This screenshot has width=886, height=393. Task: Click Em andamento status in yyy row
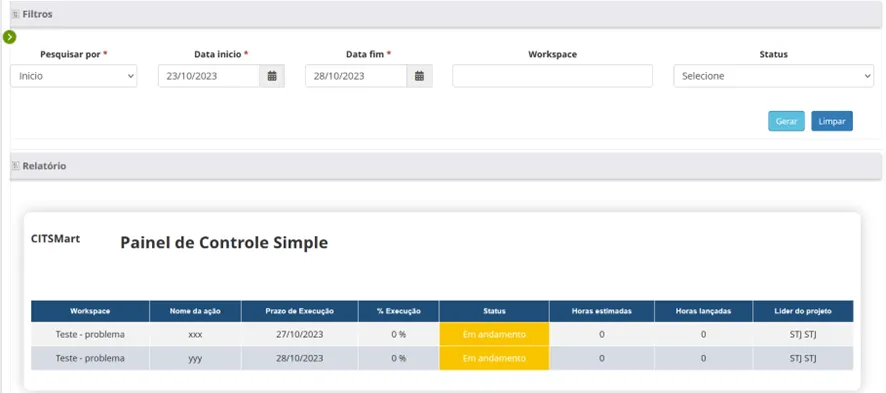pyautogui.click(x=494, y=358)
